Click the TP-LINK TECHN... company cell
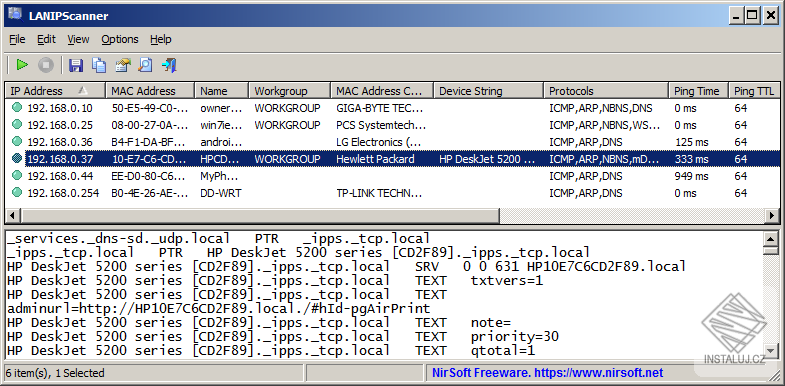The image size is (785, 386). coord(379,193)
